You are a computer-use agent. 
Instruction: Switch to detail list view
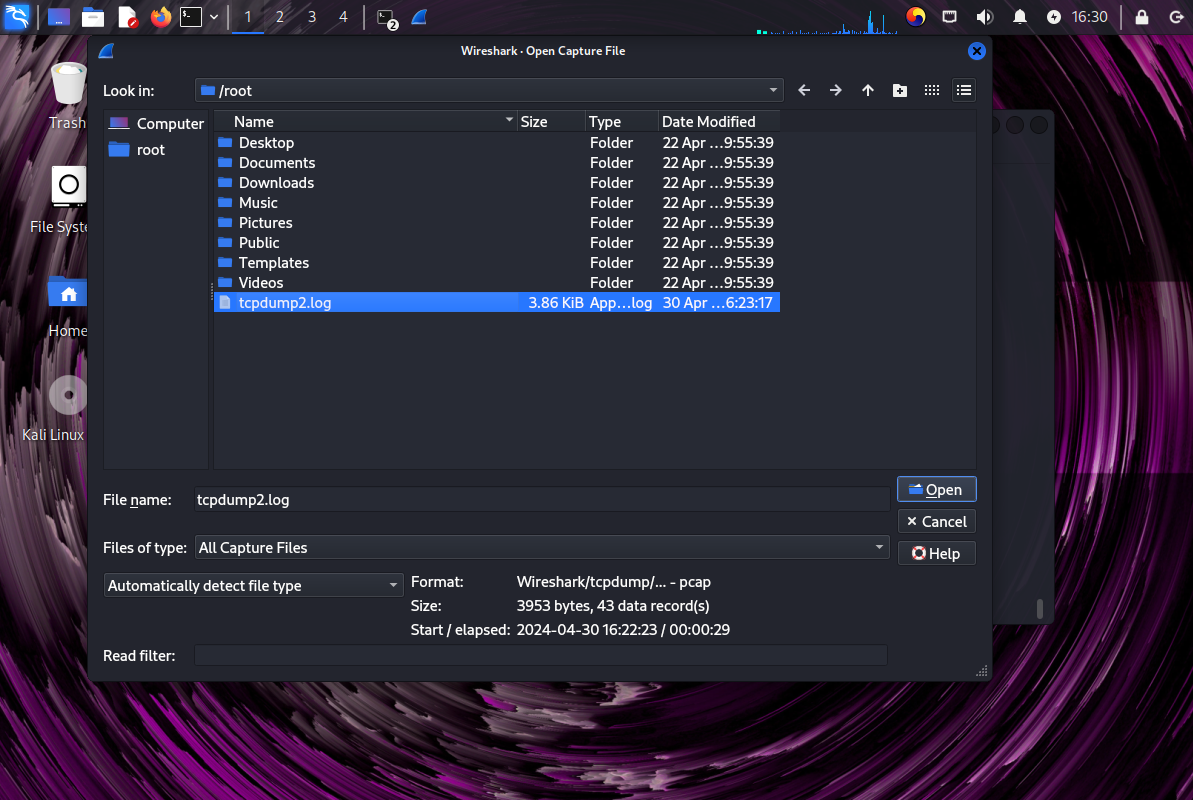964,91
